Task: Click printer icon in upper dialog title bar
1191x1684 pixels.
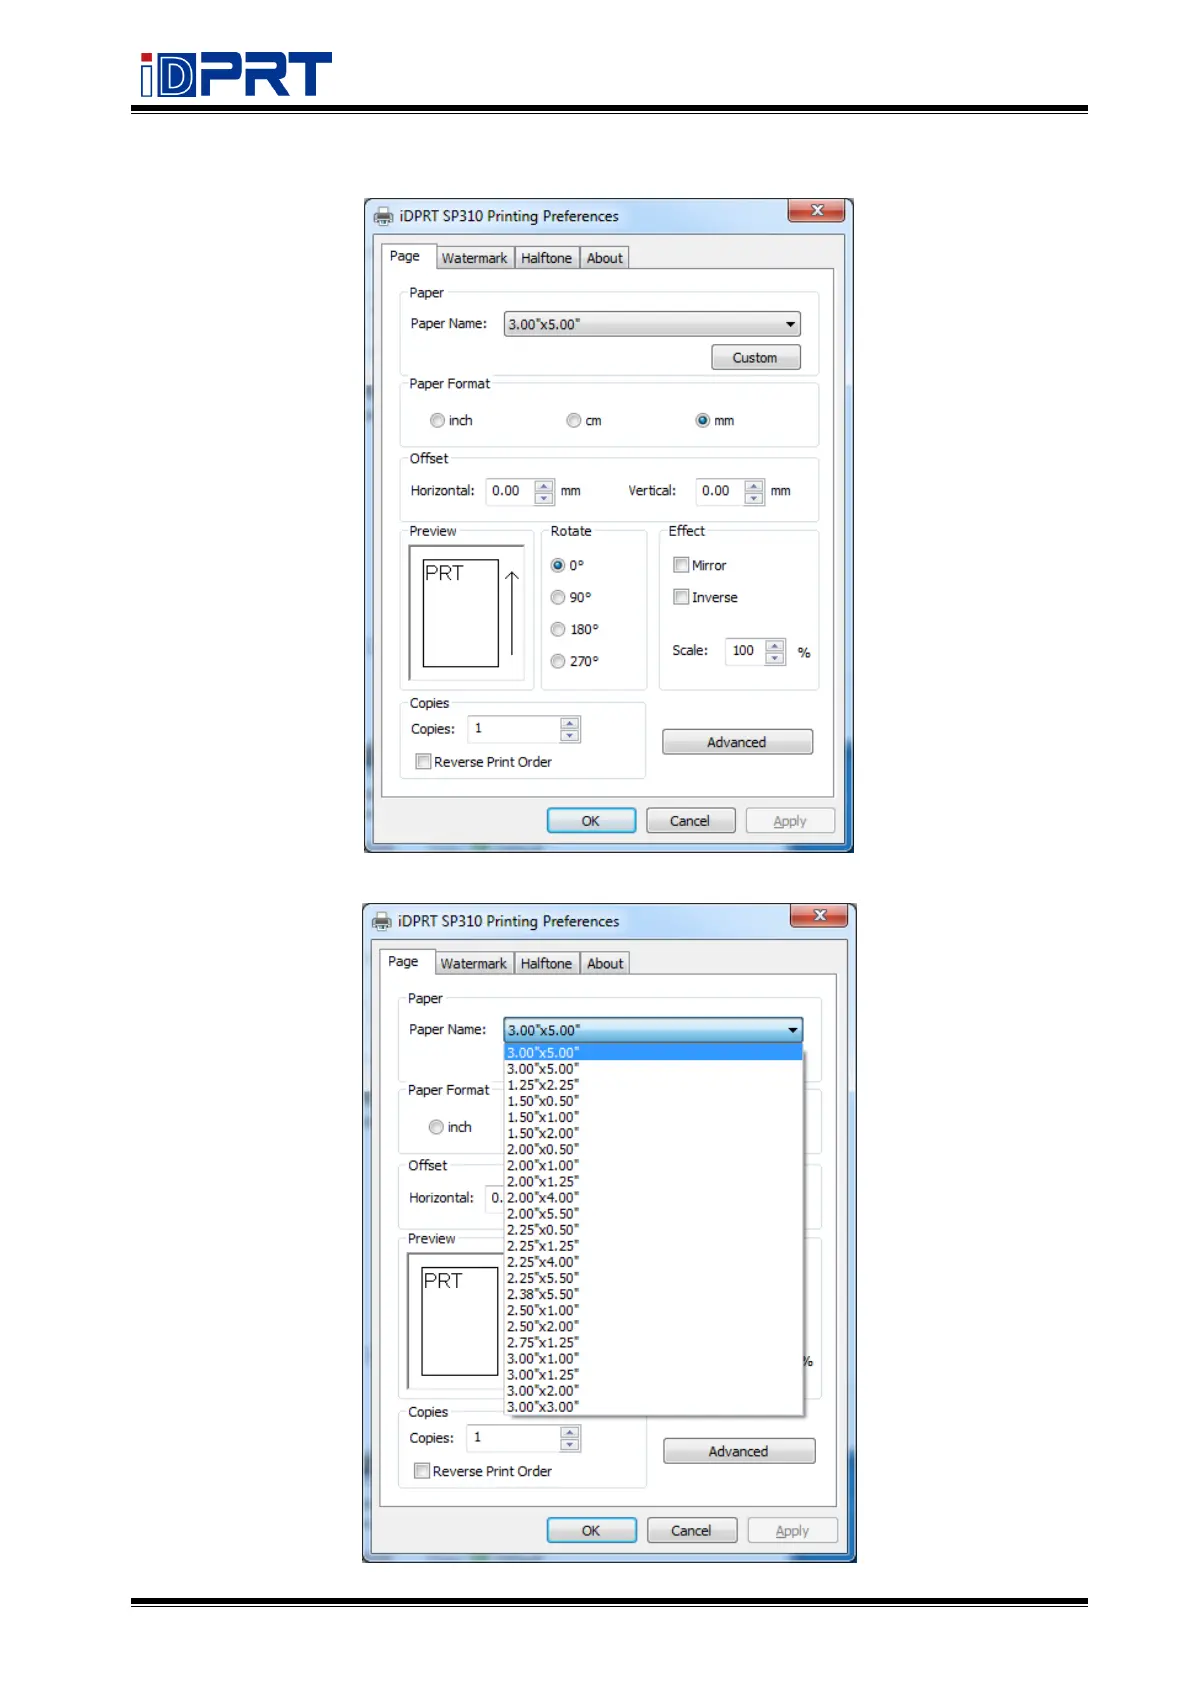Action: pos(383,216)
